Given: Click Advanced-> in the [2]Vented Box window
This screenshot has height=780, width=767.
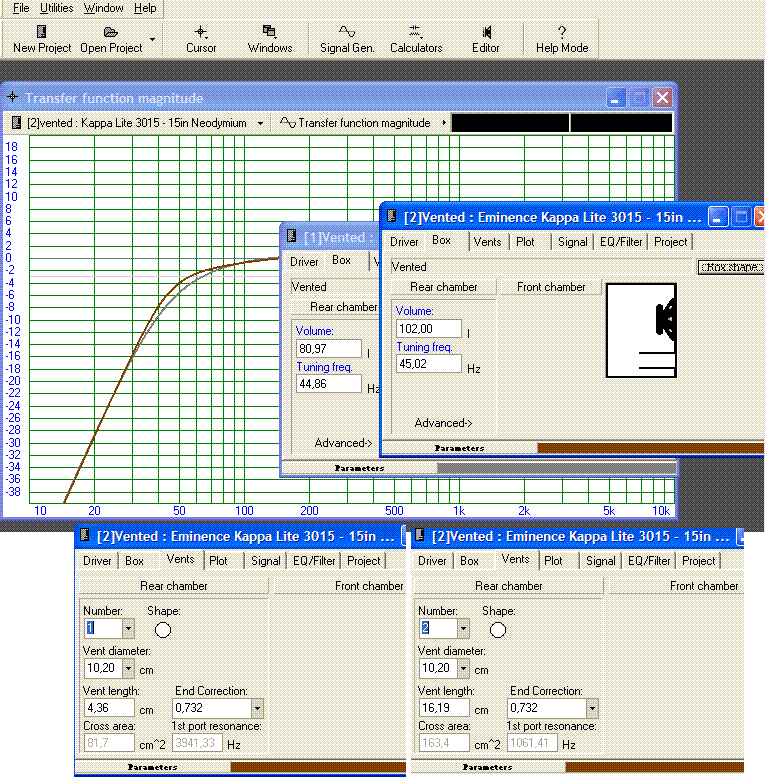Looking at the screenshot, I should tap(443, 423).
